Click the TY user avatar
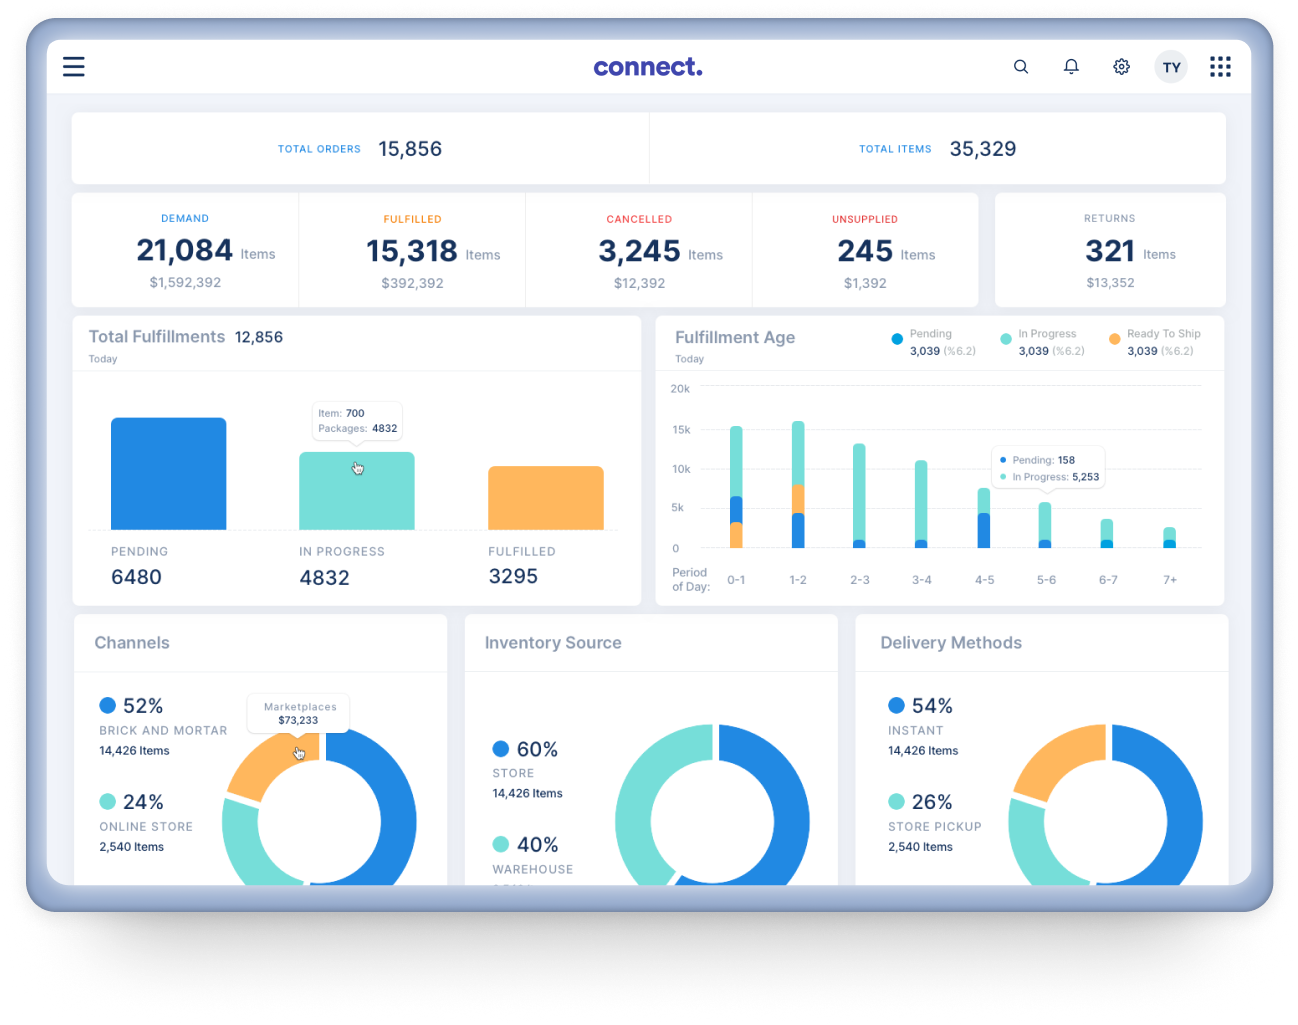This screenshot has height=1025, width=1298. tap(1171, 67)
